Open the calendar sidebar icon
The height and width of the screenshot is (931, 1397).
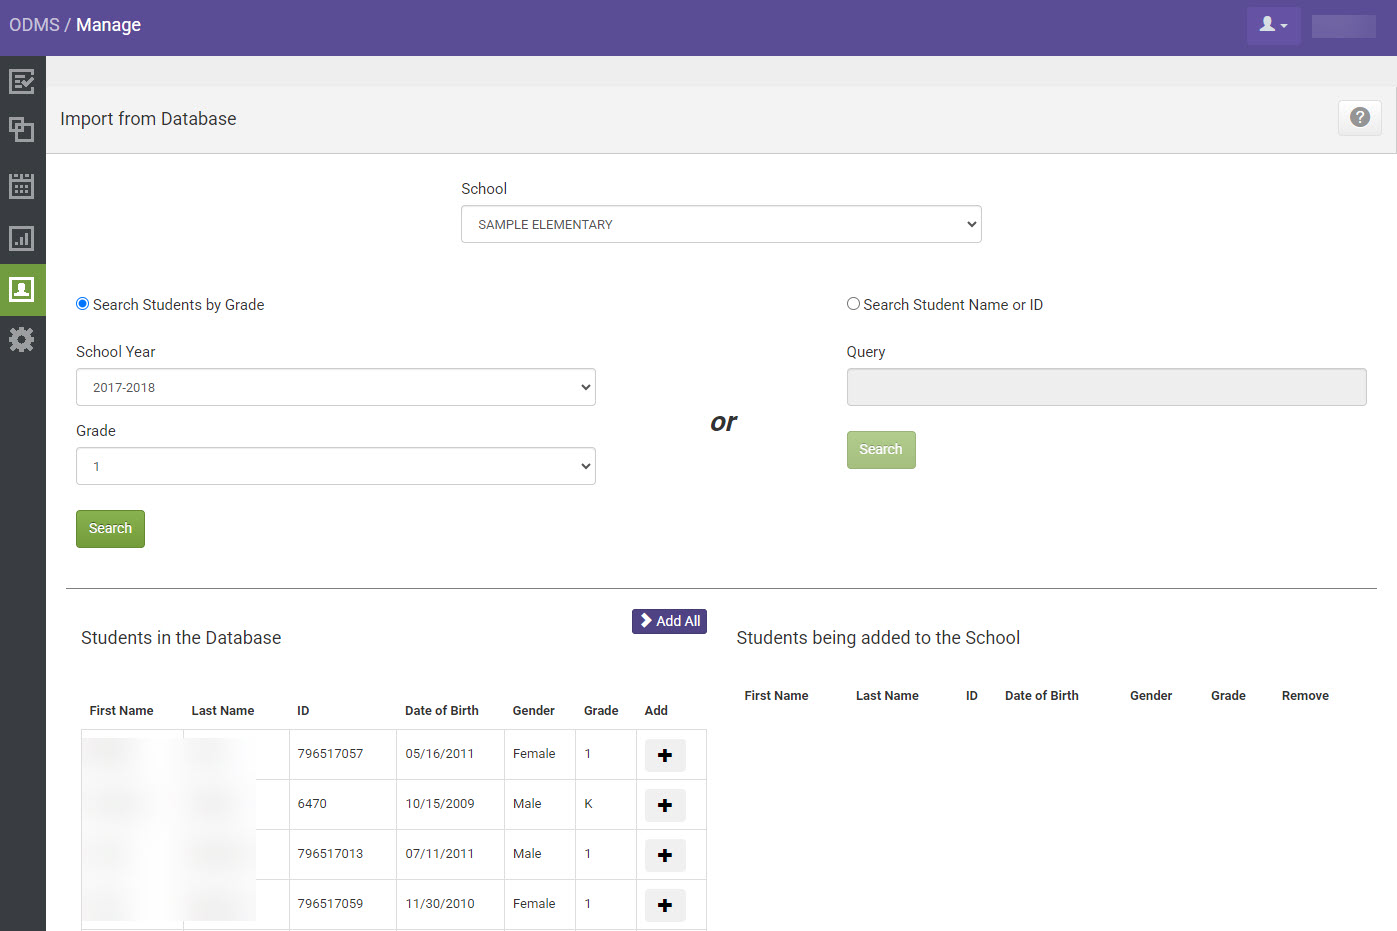22,185
